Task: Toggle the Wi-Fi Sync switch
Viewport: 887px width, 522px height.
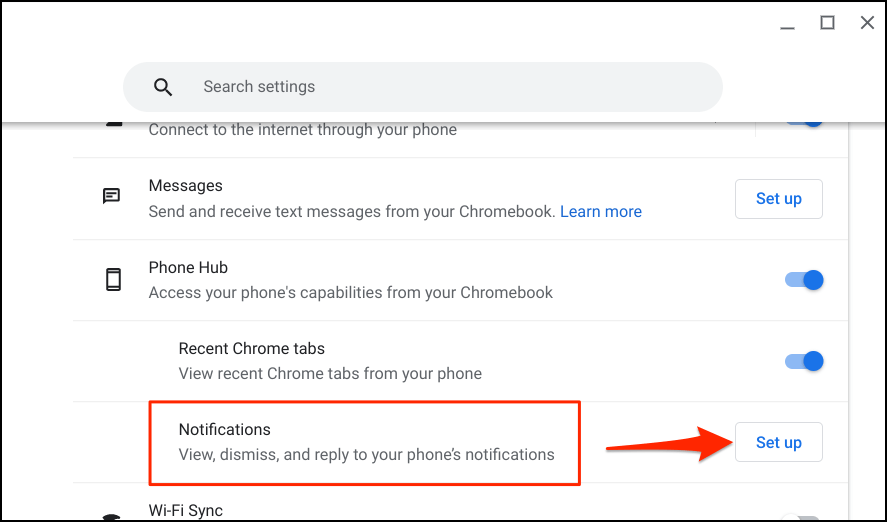Action: [803, 517]
